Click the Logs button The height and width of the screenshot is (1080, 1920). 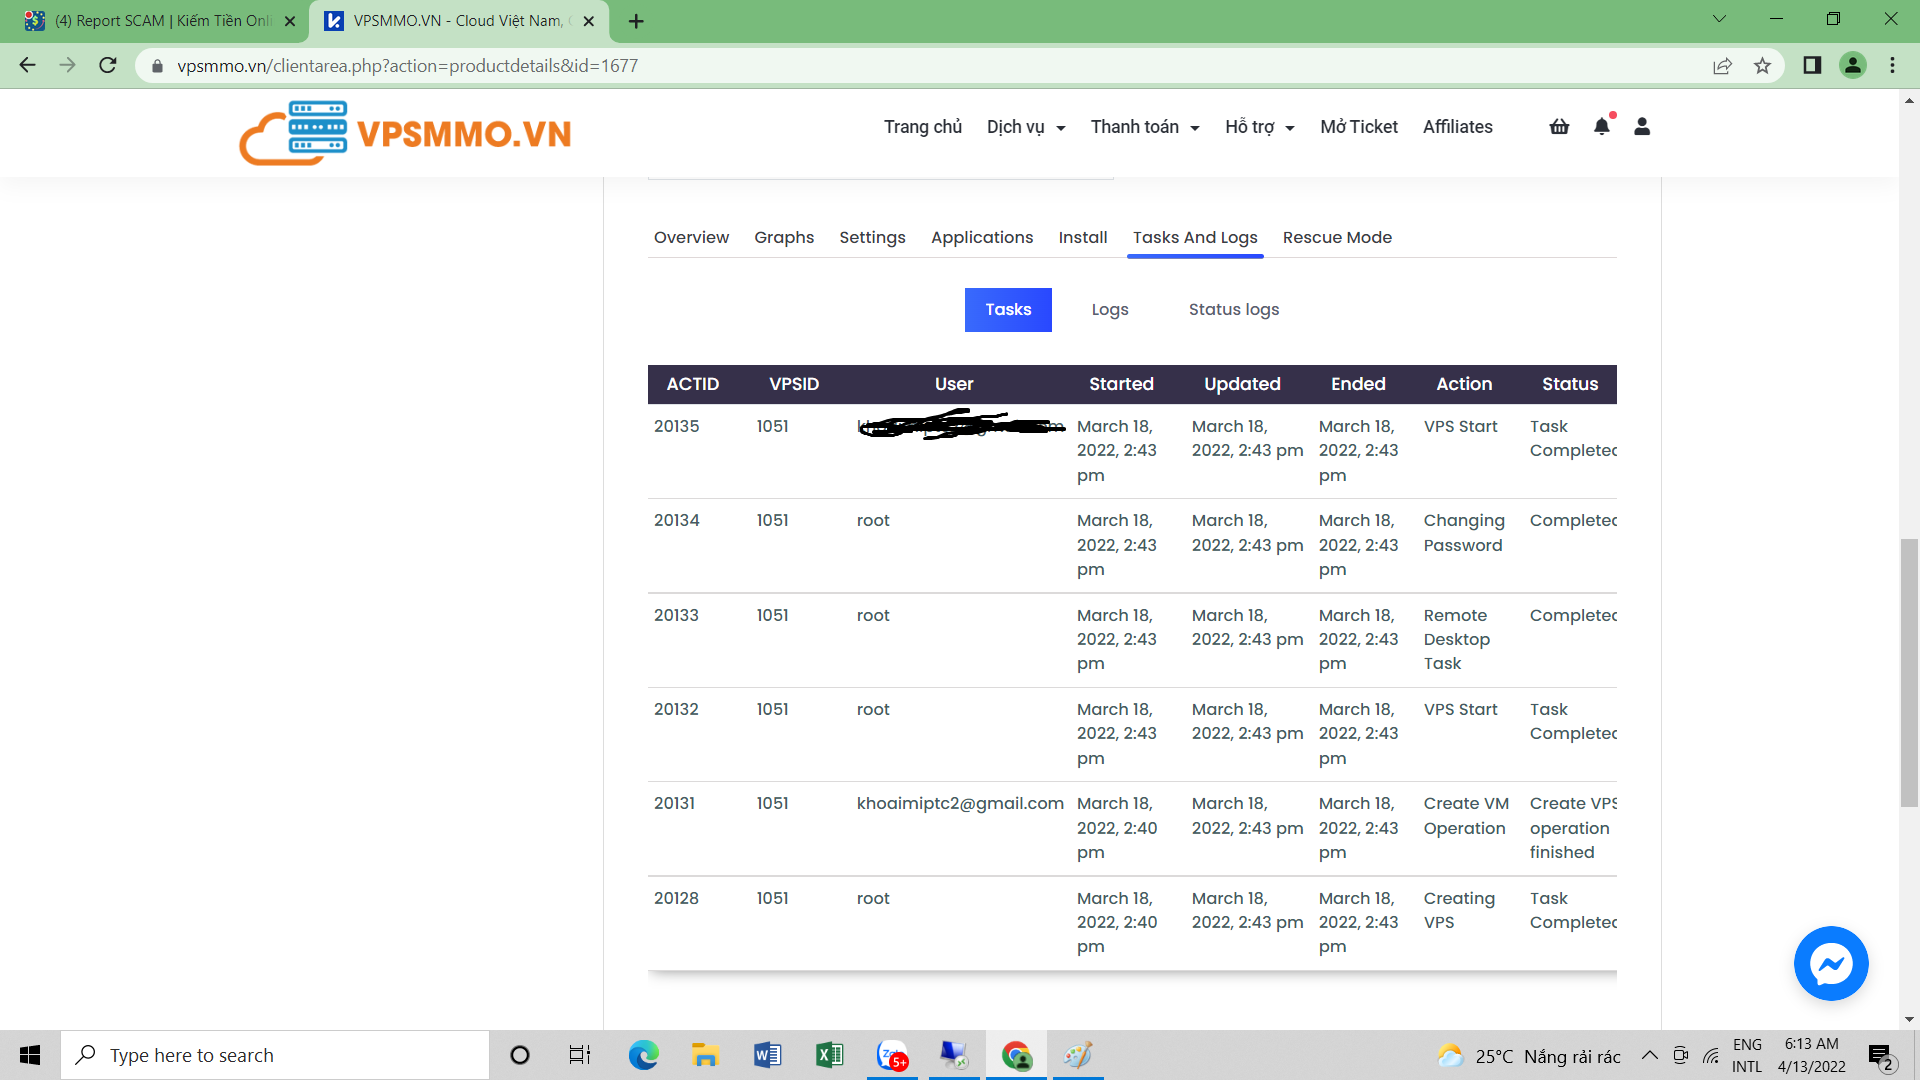(1109, 310)
